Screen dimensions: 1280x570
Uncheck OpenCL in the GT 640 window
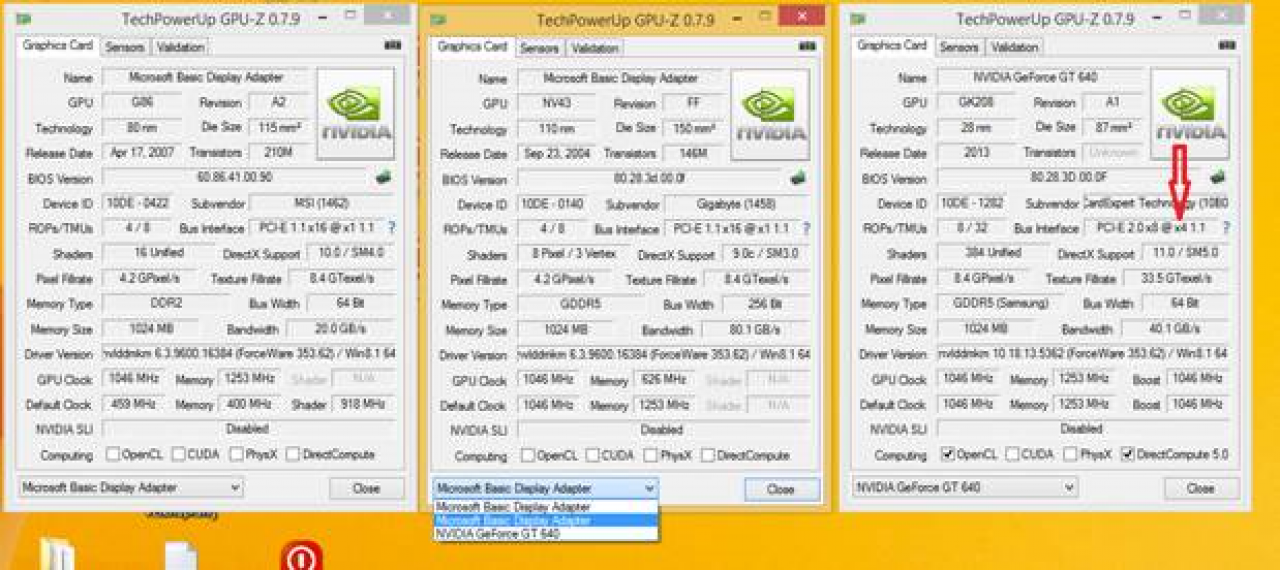(x=948, y=454)
